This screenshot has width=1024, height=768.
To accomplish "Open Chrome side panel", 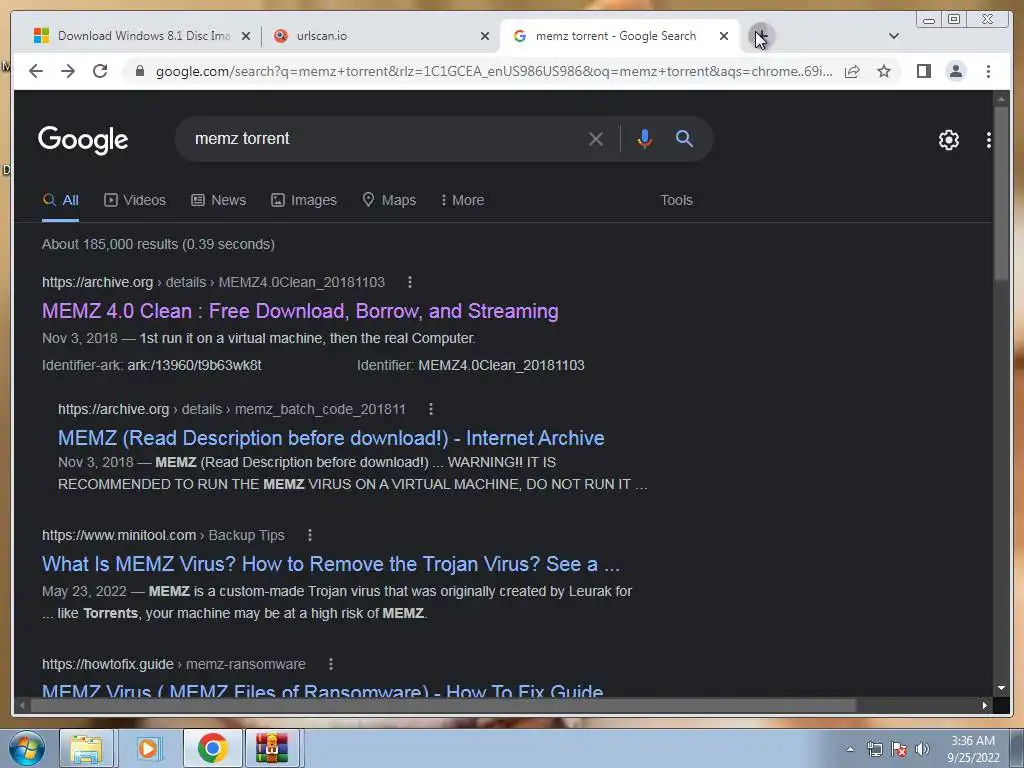I will 923,71.
